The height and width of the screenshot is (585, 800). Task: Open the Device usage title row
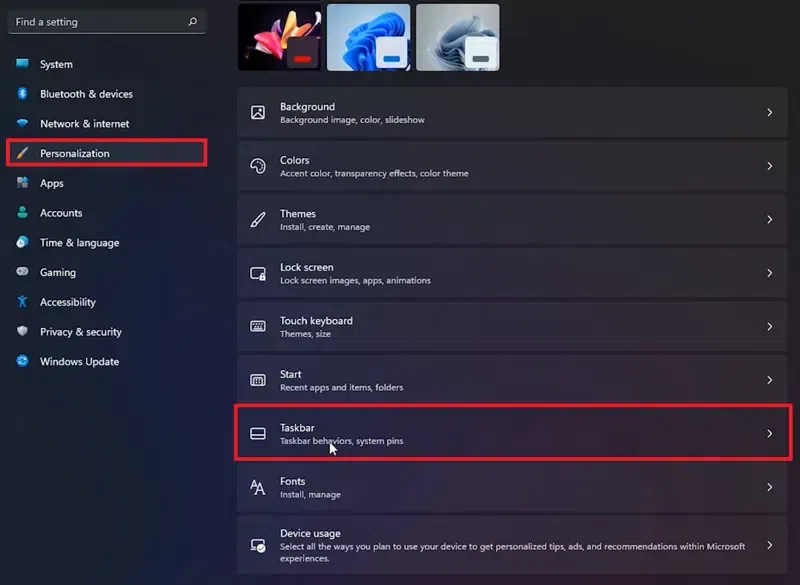click(x=512, y=545)
